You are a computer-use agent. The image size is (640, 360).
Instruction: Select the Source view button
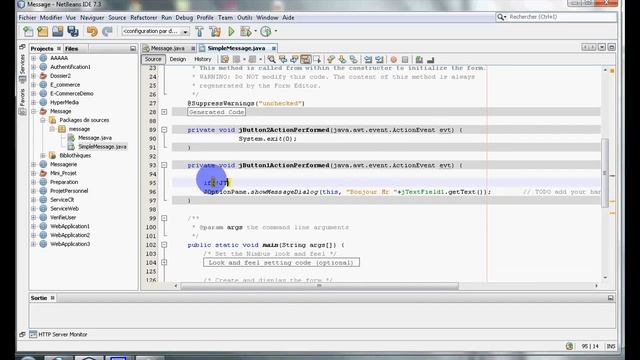click(x=153, y=59)
